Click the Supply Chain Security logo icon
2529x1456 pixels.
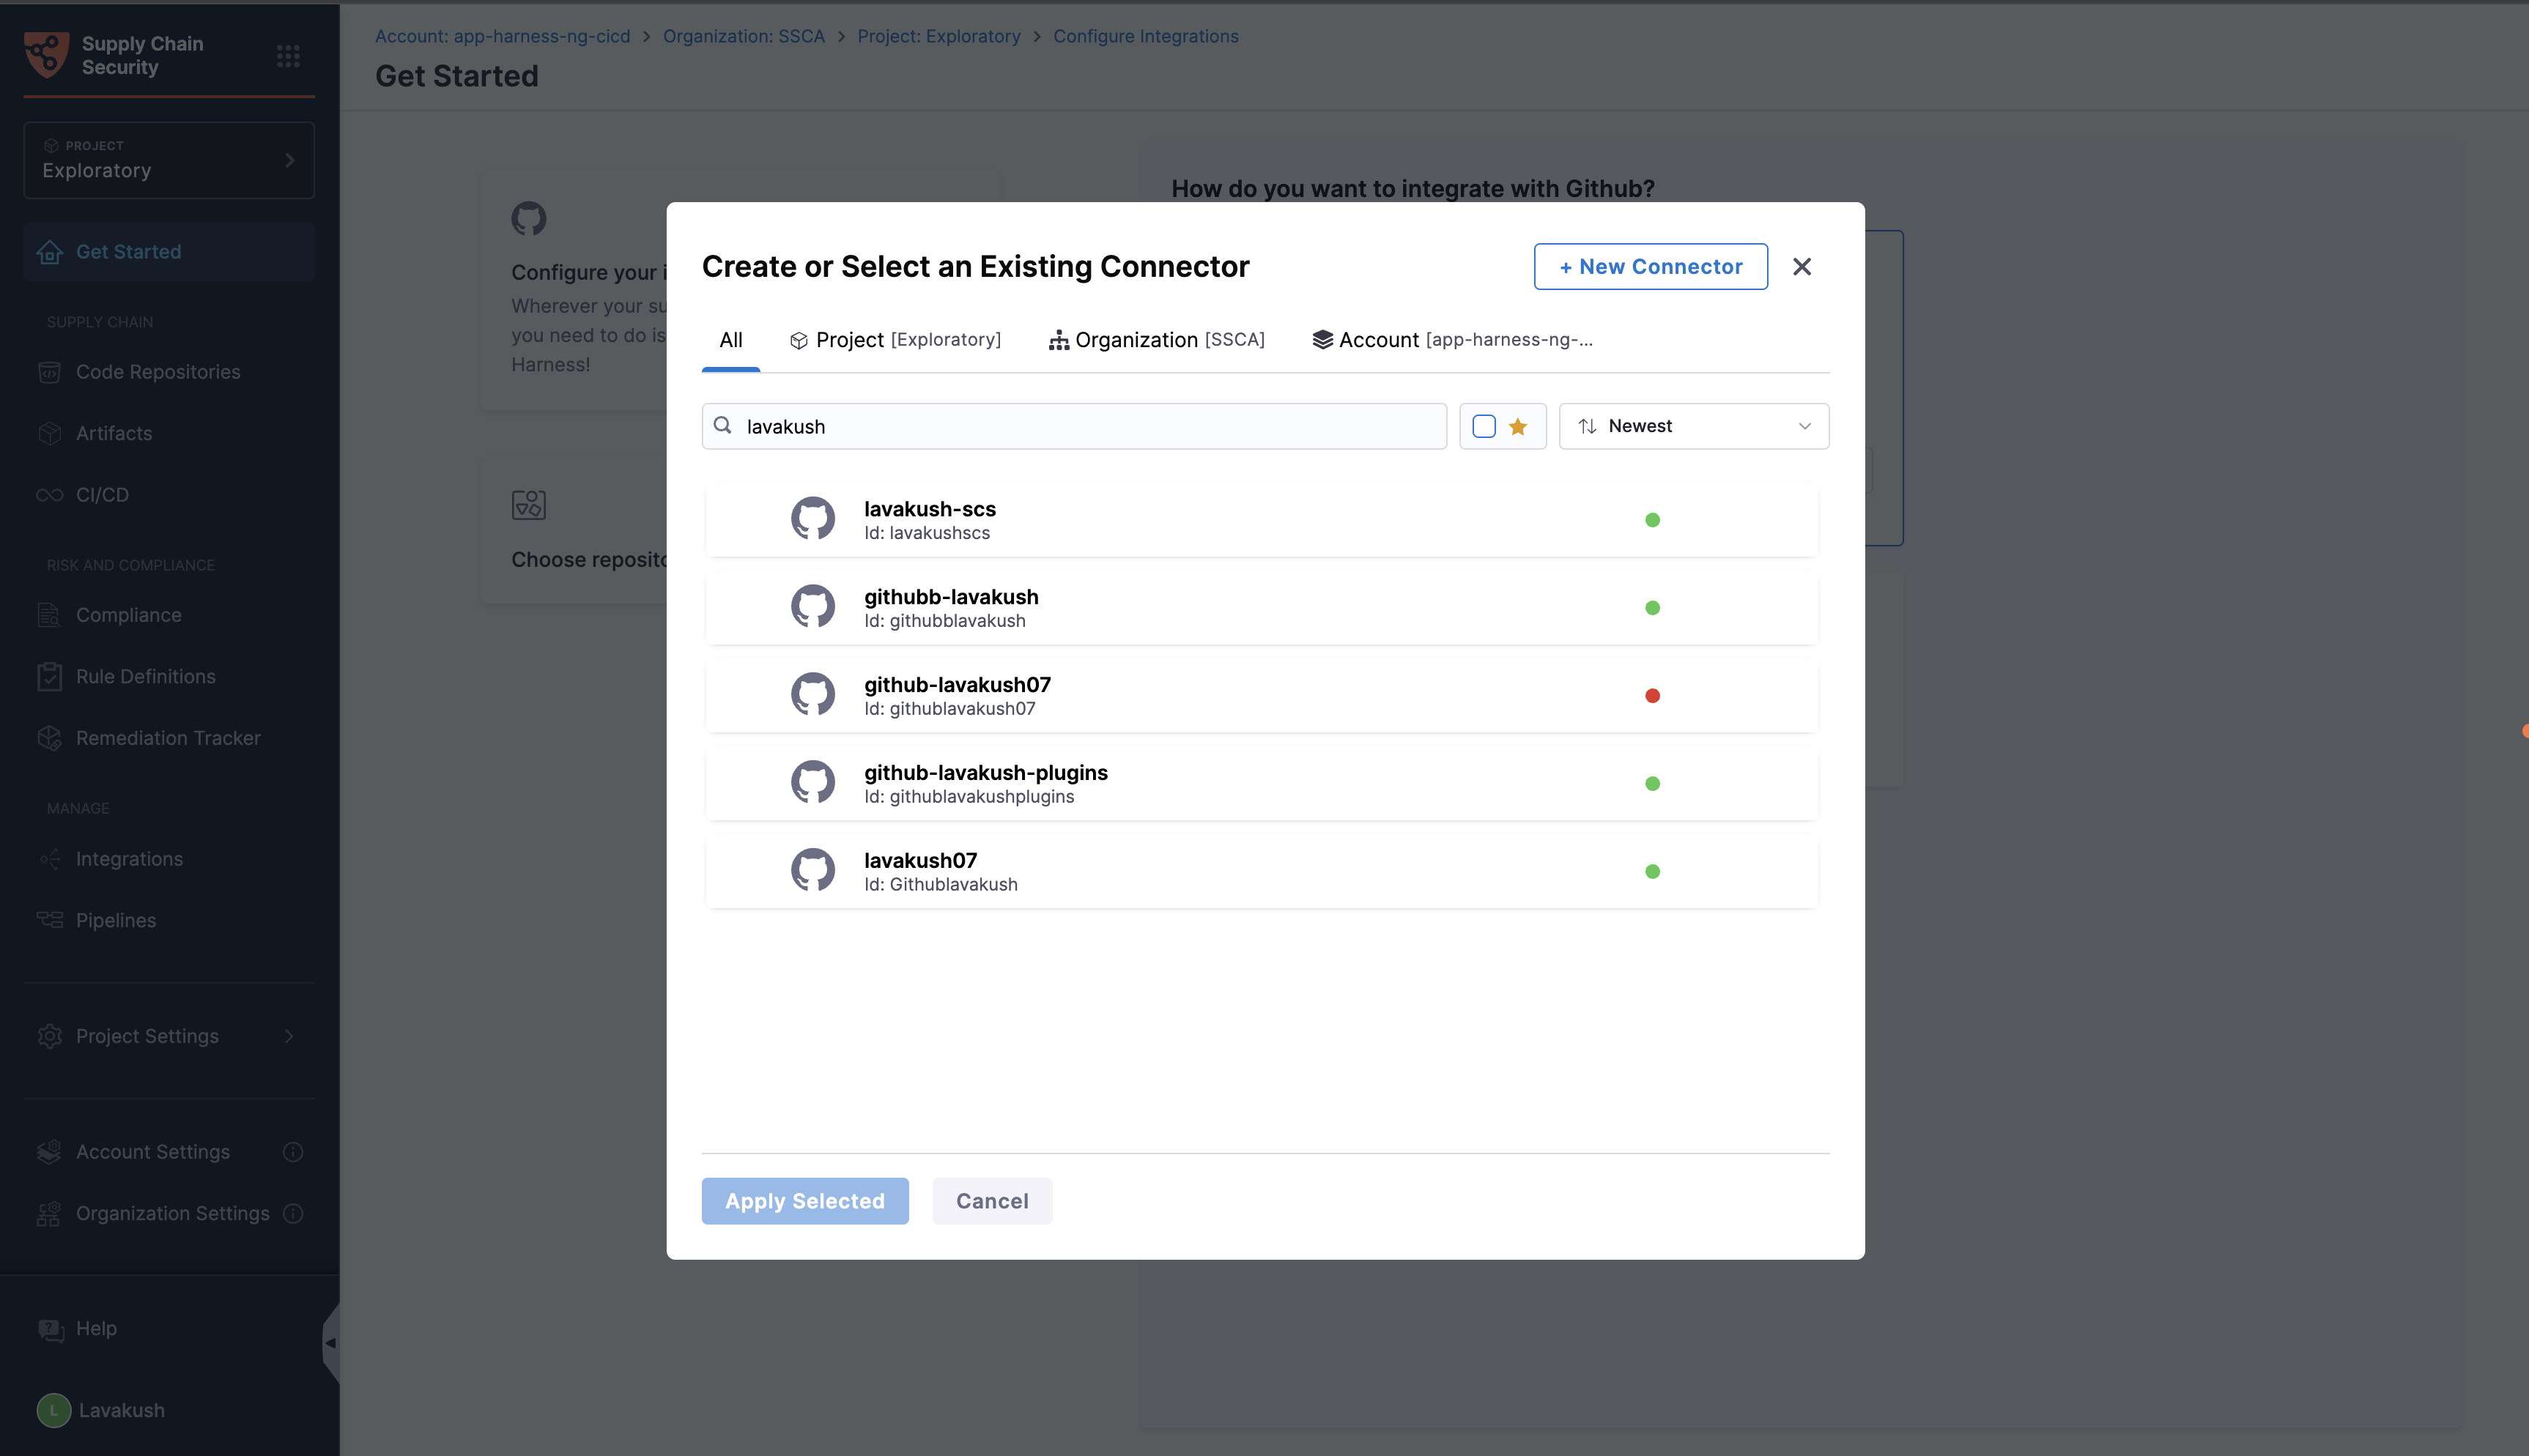point(46,54)
